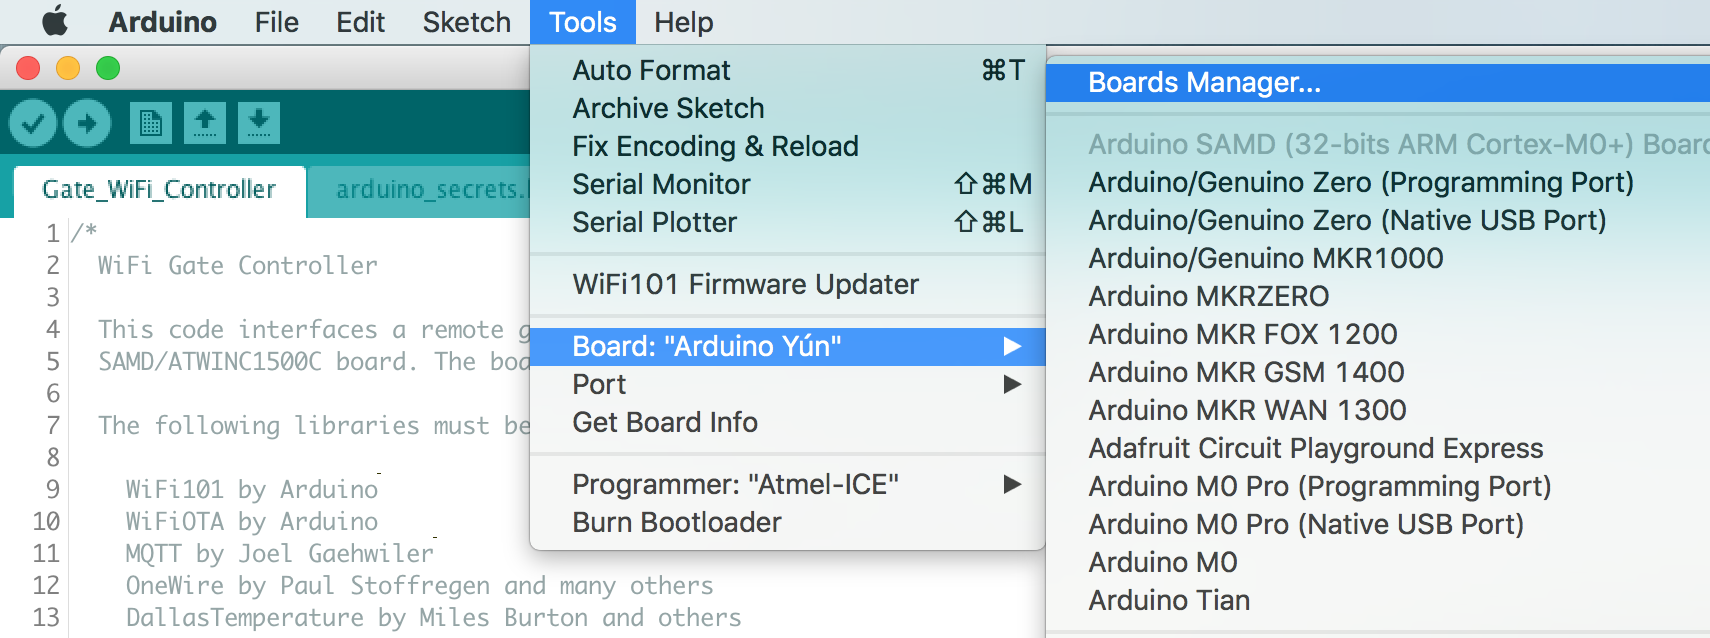Close the Tools menu
This screenshot has height=638, width=1710.
(583, 22)
